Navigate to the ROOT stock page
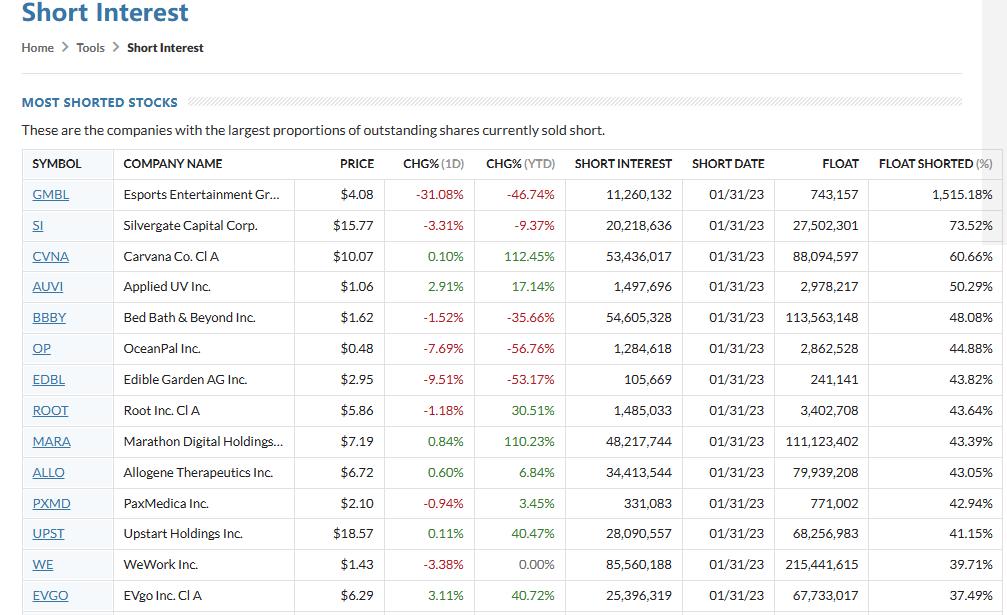Image resolution: width=1007 pixels, height=615 pixels. pyautogui.click(x=50, y=410)
